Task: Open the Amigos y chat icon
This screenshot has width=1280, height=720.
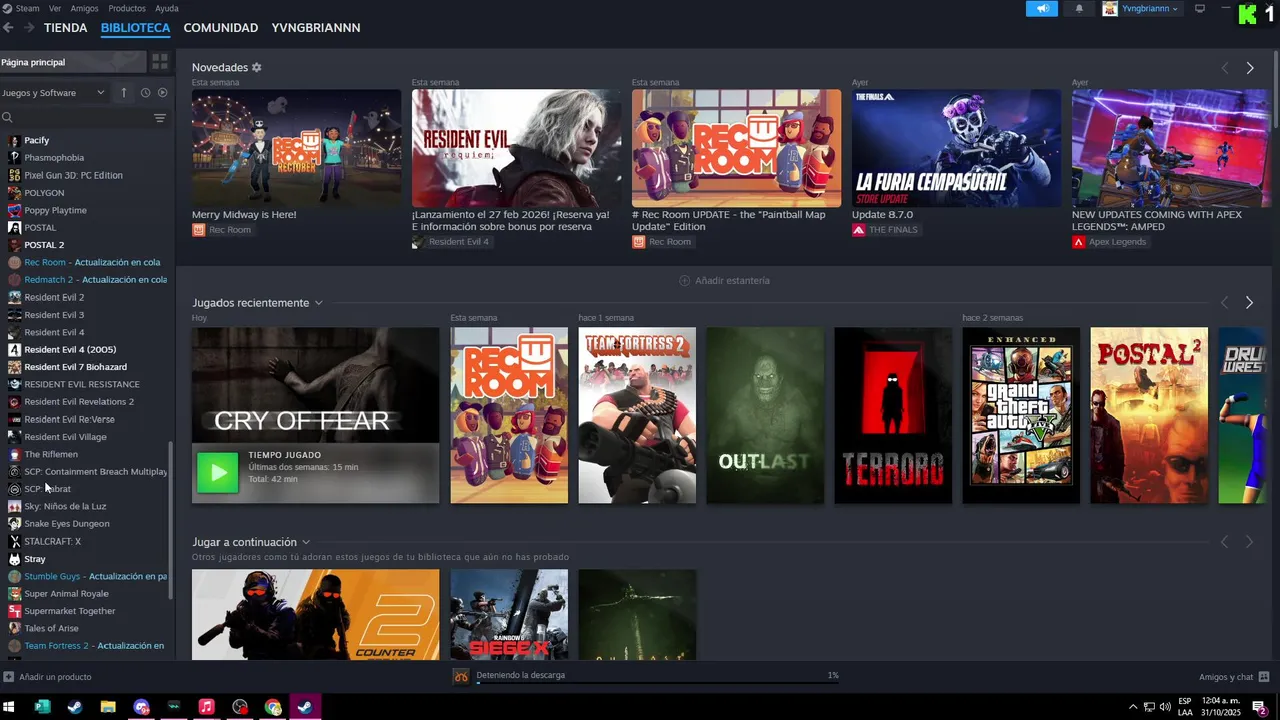Action: pos(1264,677)
